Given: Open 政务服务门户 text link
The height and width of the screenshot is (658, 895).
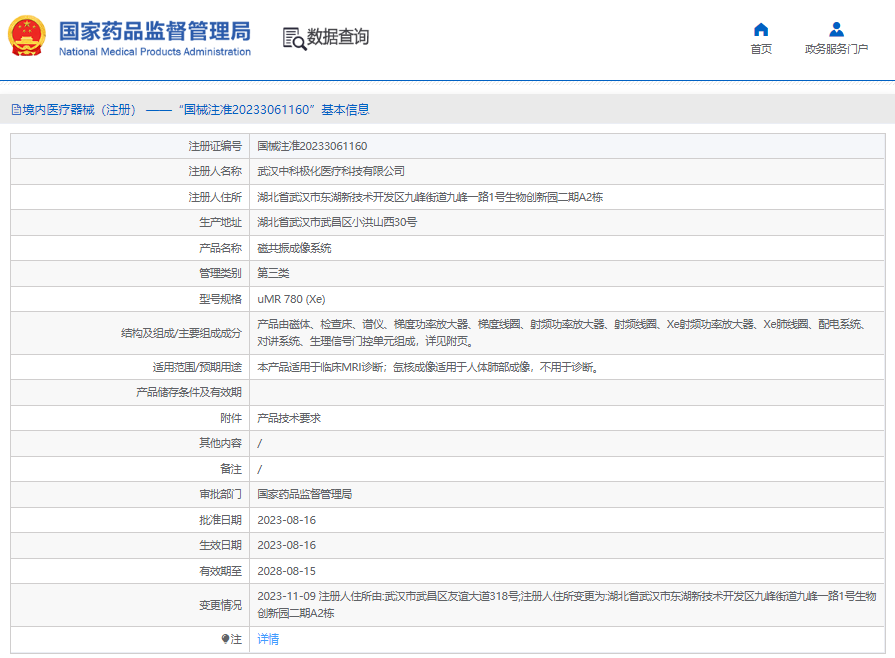Looking at the screenshot, I should point(836,49).
